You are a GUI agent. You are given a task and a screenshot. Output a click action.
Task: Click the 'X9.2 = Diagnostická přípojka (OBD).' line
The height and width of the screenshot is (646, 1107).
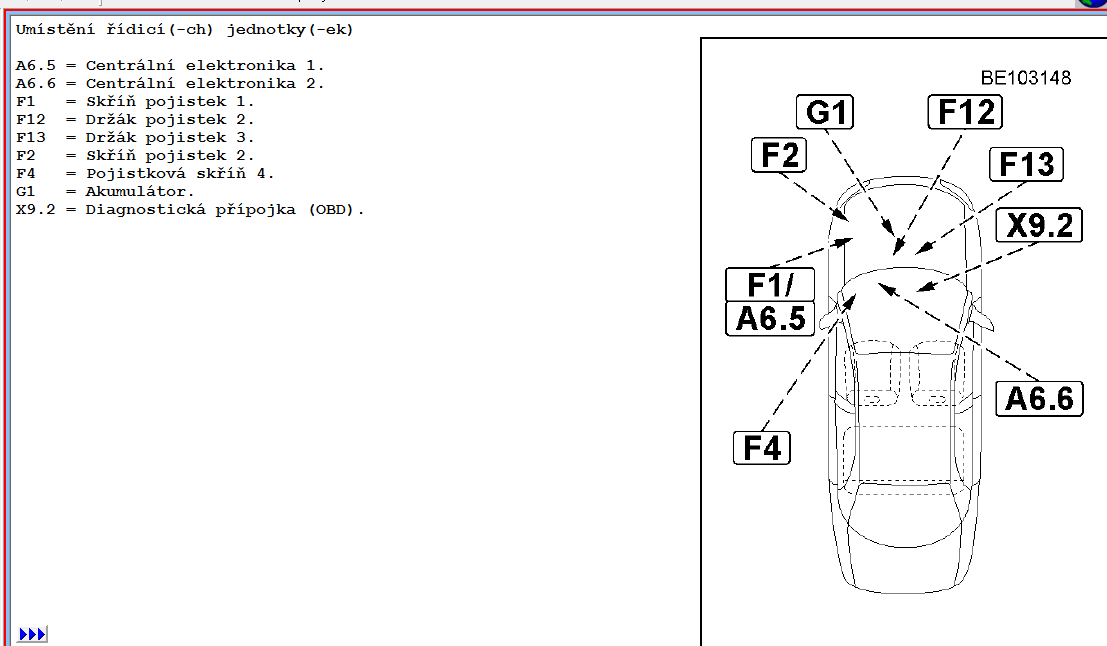click(x=190, y=210)
